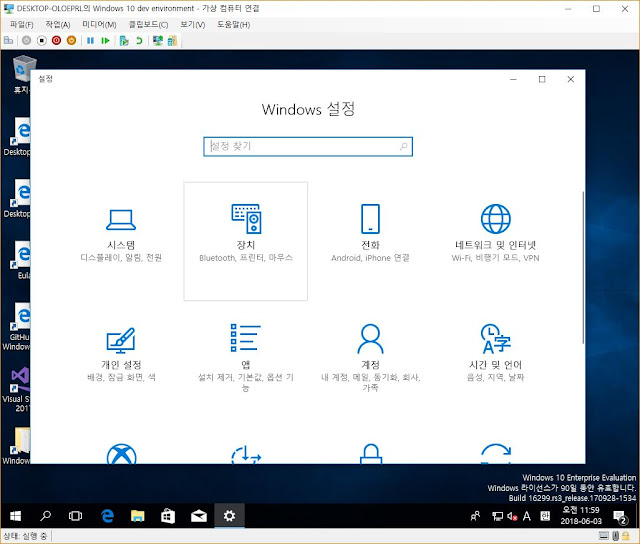The image size is (640, 544).
Task: Turn off the VM with the black square icon
Action: pyautogui.click(x=42, y=40)
